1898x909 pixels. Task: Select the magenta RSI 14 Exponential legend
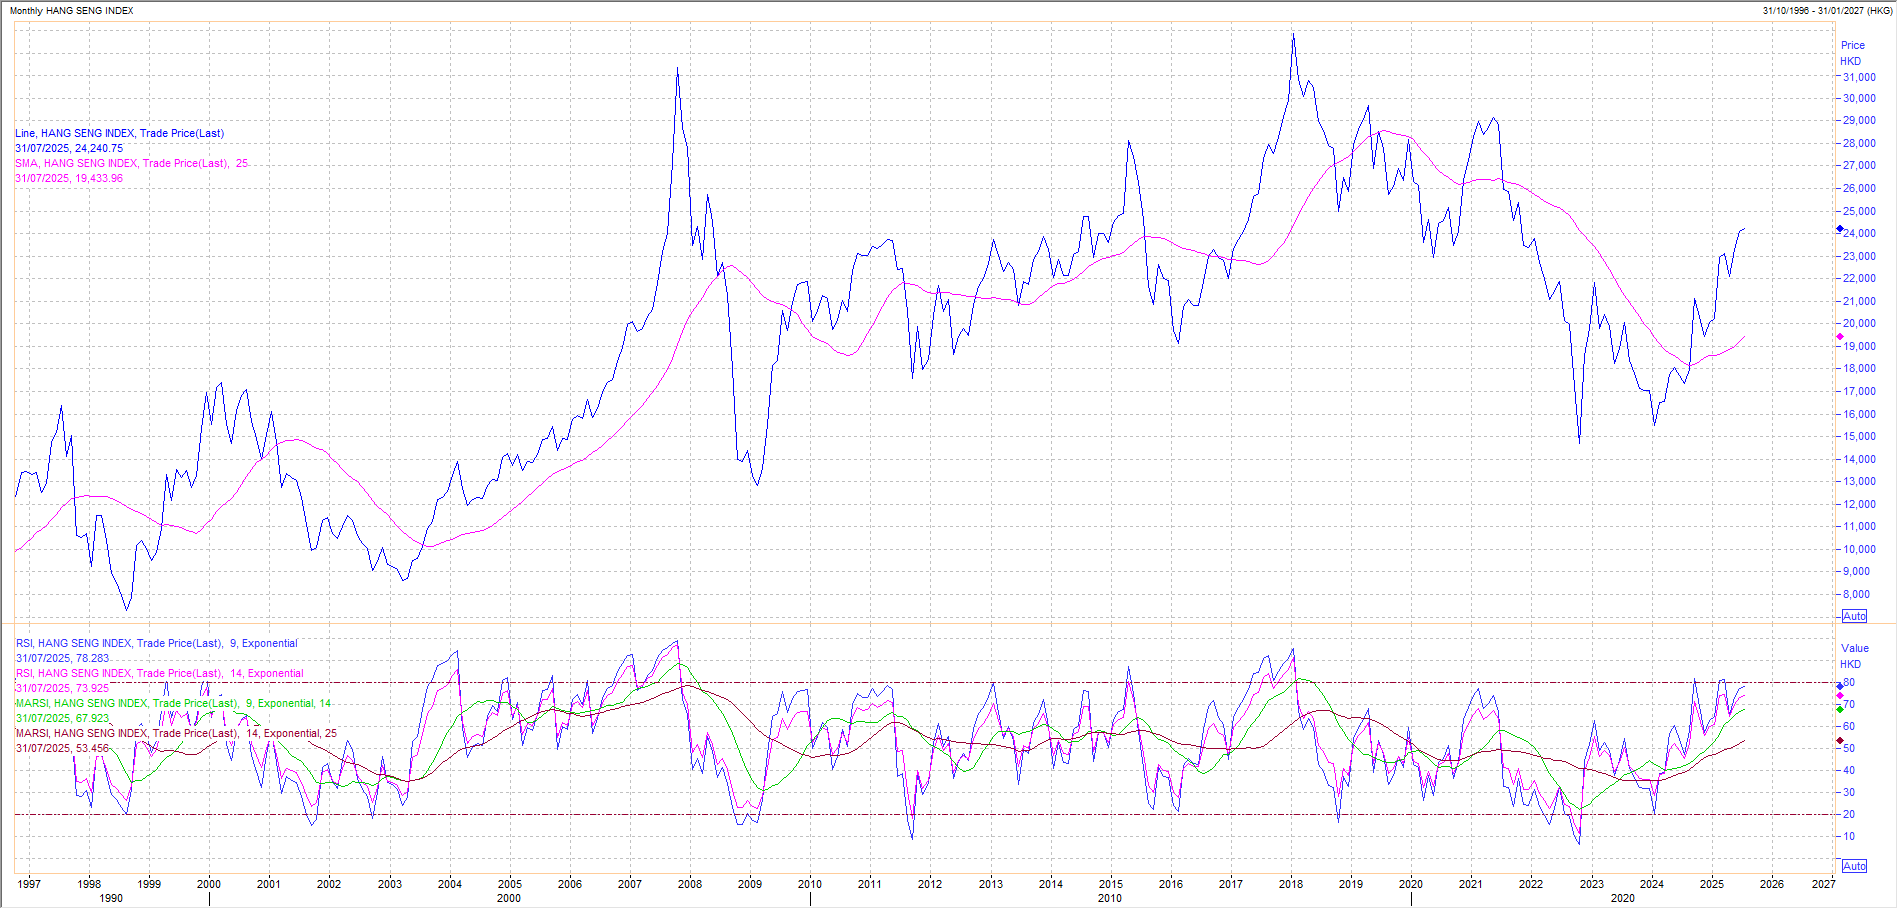click(159, 673)
